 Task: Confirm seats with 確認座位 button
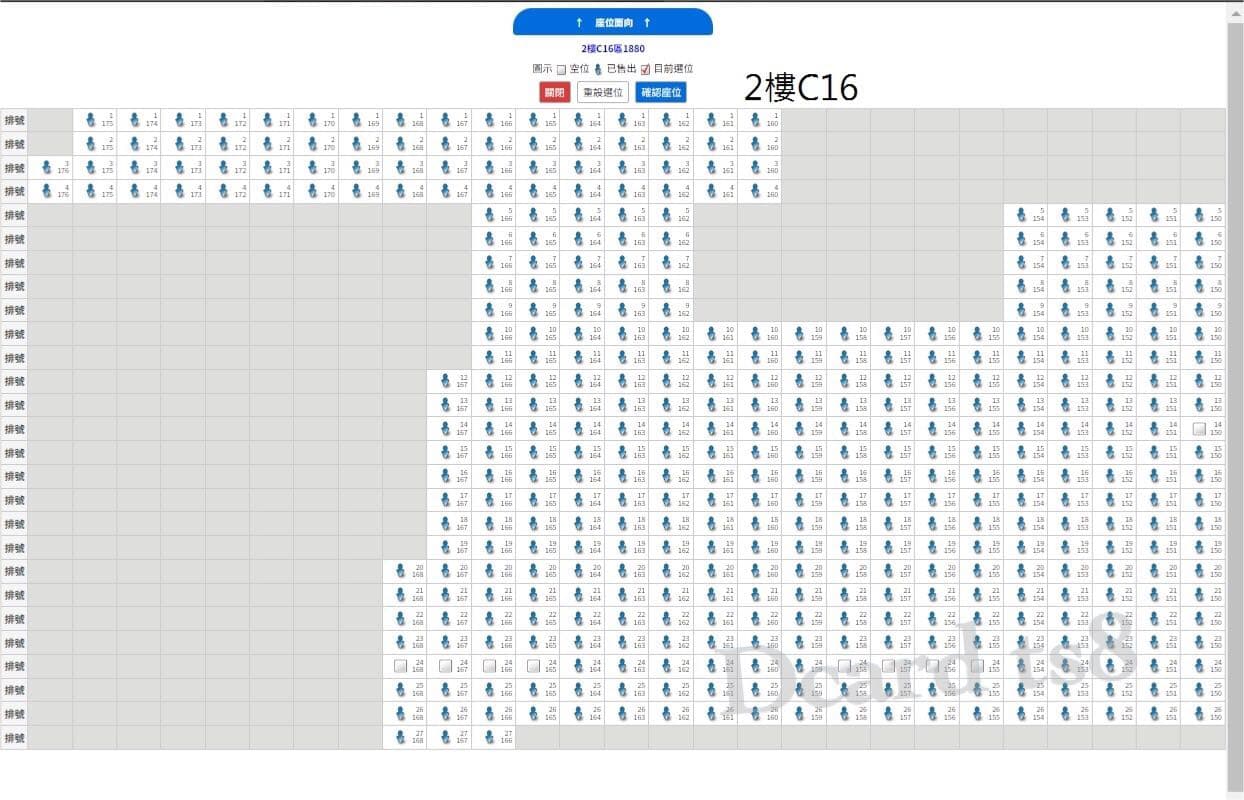tap(661, 92)
